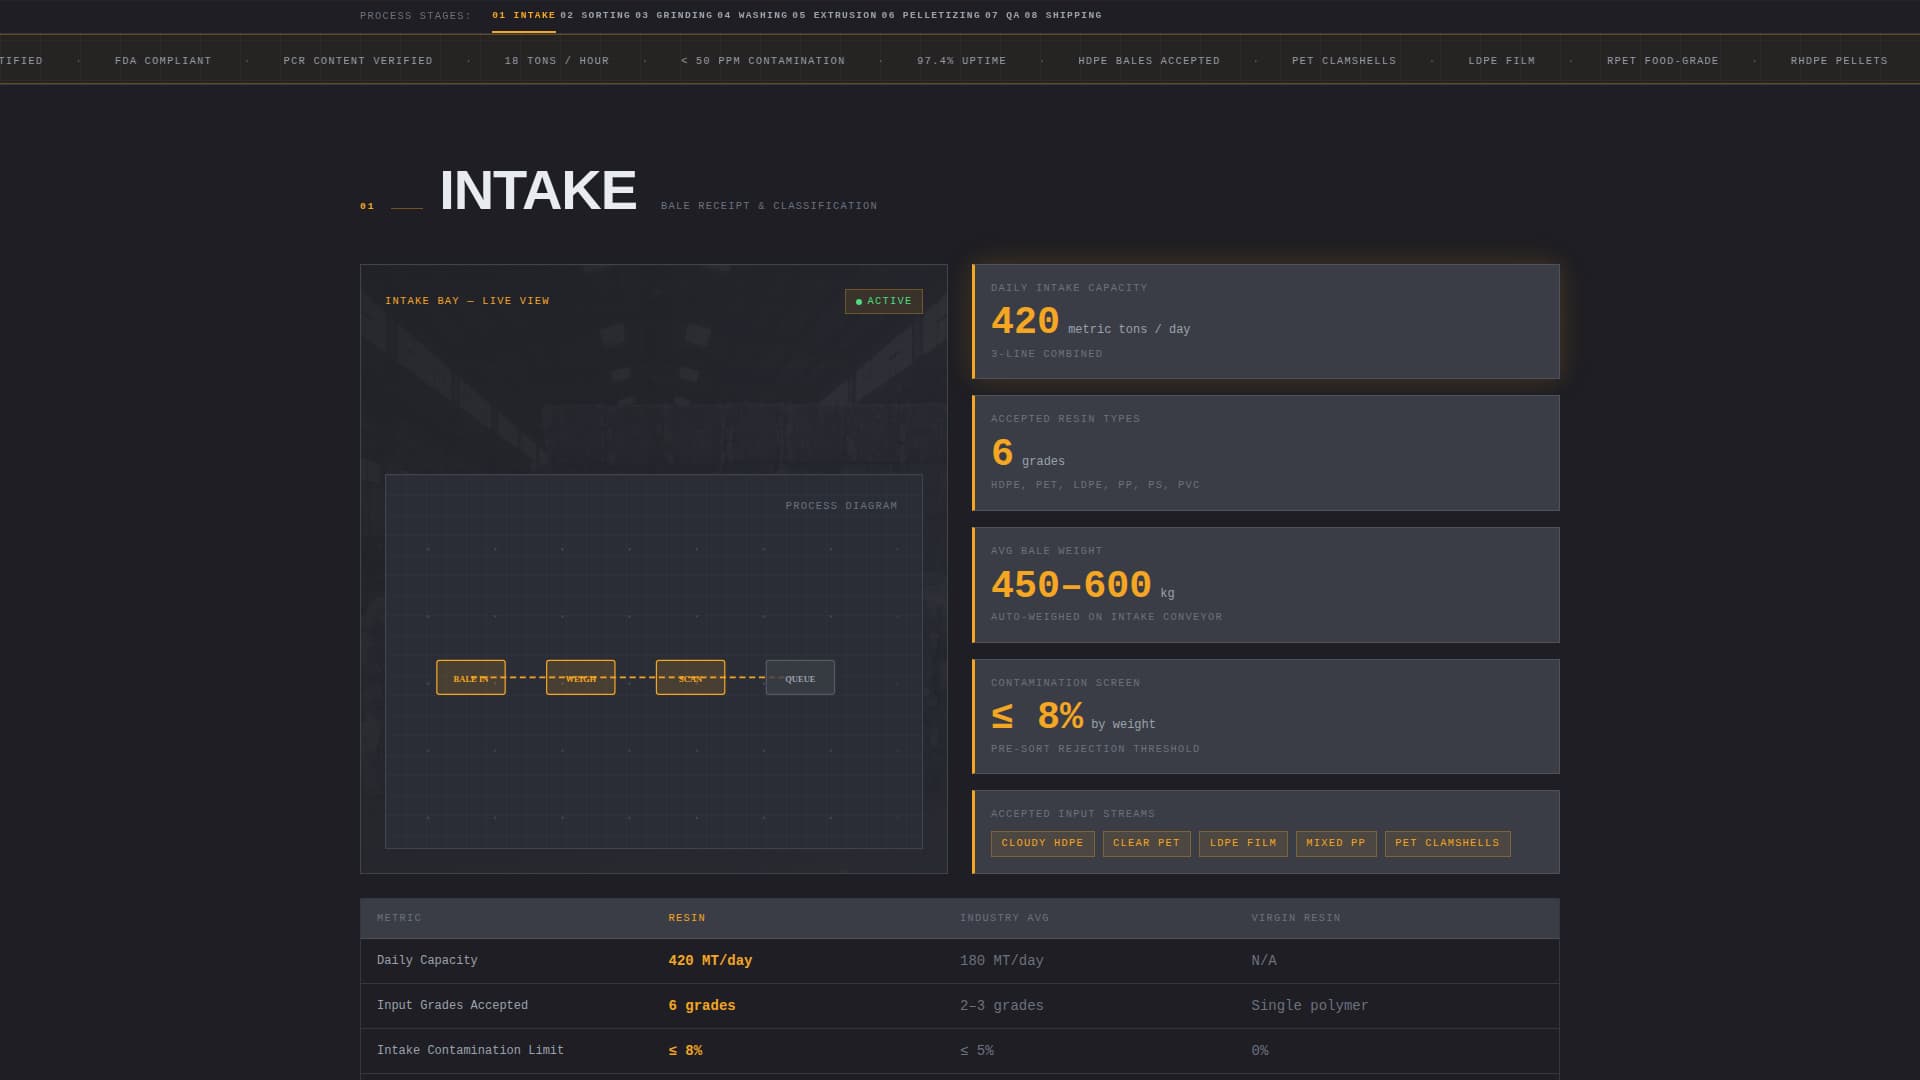Click the QUEUE diagram node
Screen dimensions: 1920x1080
[x=800, y=678]
